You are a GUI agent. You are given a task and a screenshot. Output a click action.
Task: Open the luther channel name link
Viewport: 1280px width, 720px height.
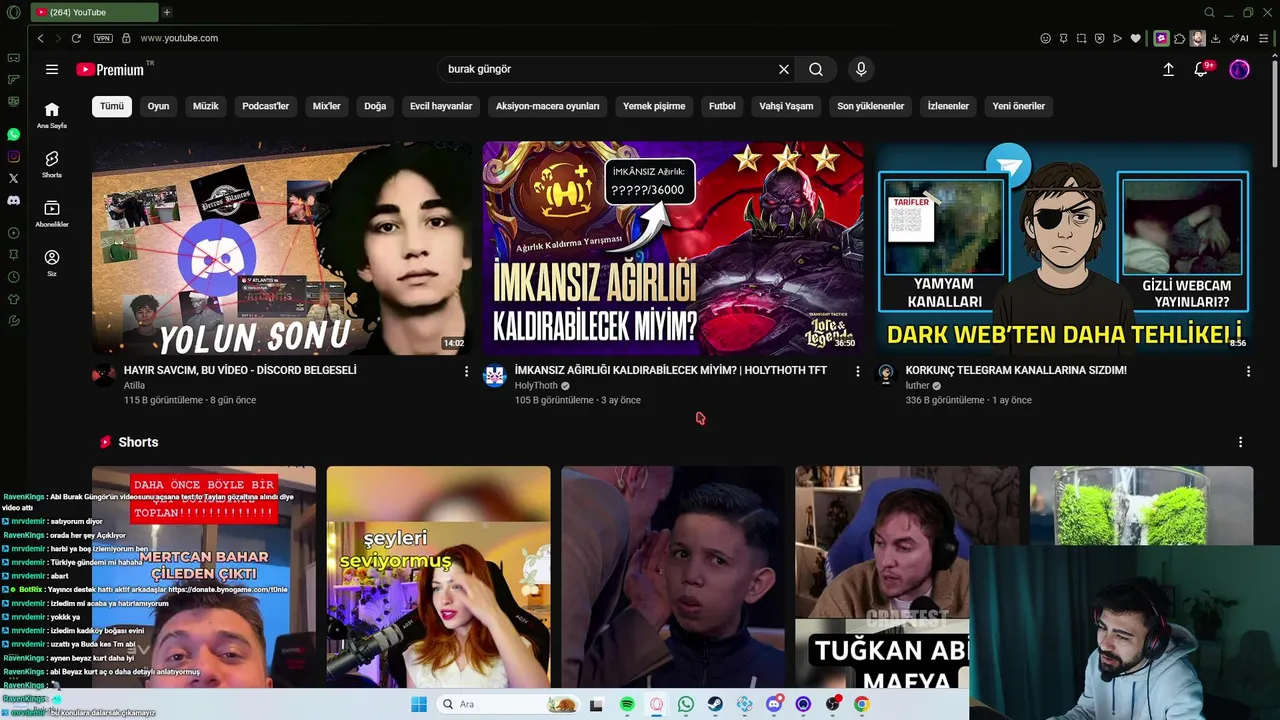917,385
